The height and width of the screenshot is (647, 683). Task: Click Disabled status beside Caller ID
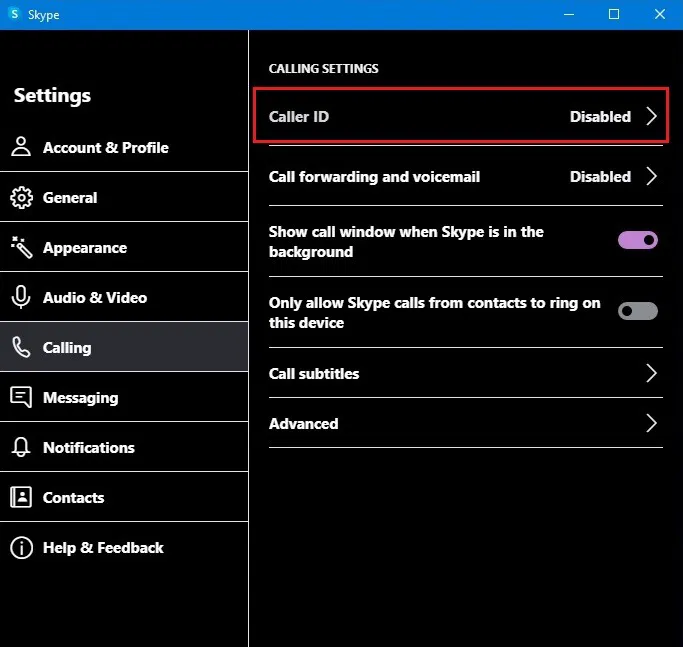600,117
